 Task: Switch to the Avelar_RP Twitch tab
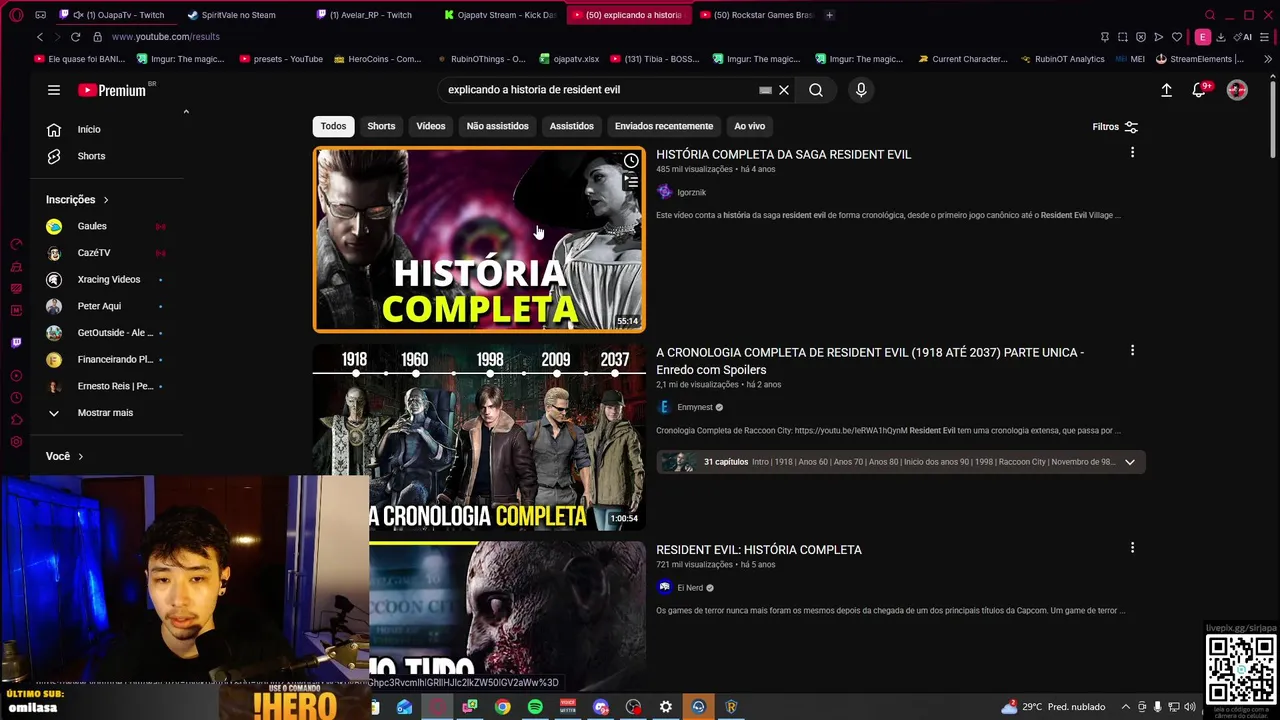coord(370,15)
